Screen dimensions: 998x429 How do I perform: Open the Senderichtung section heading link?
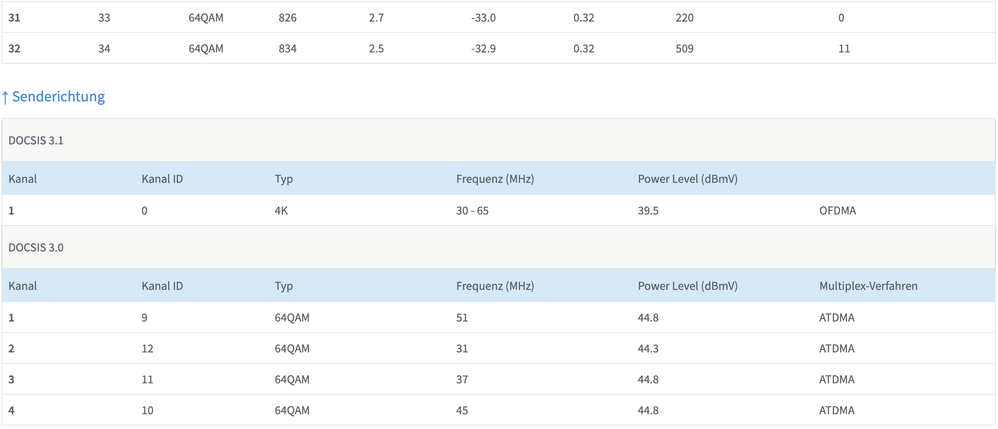58,97
